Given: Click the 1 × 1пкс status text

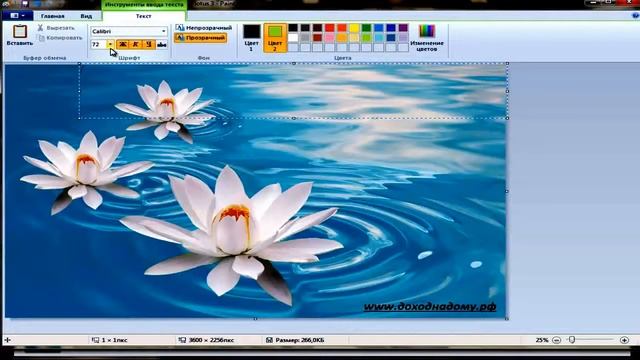Looking at the screenshot, I should click(x=114, y=340).
